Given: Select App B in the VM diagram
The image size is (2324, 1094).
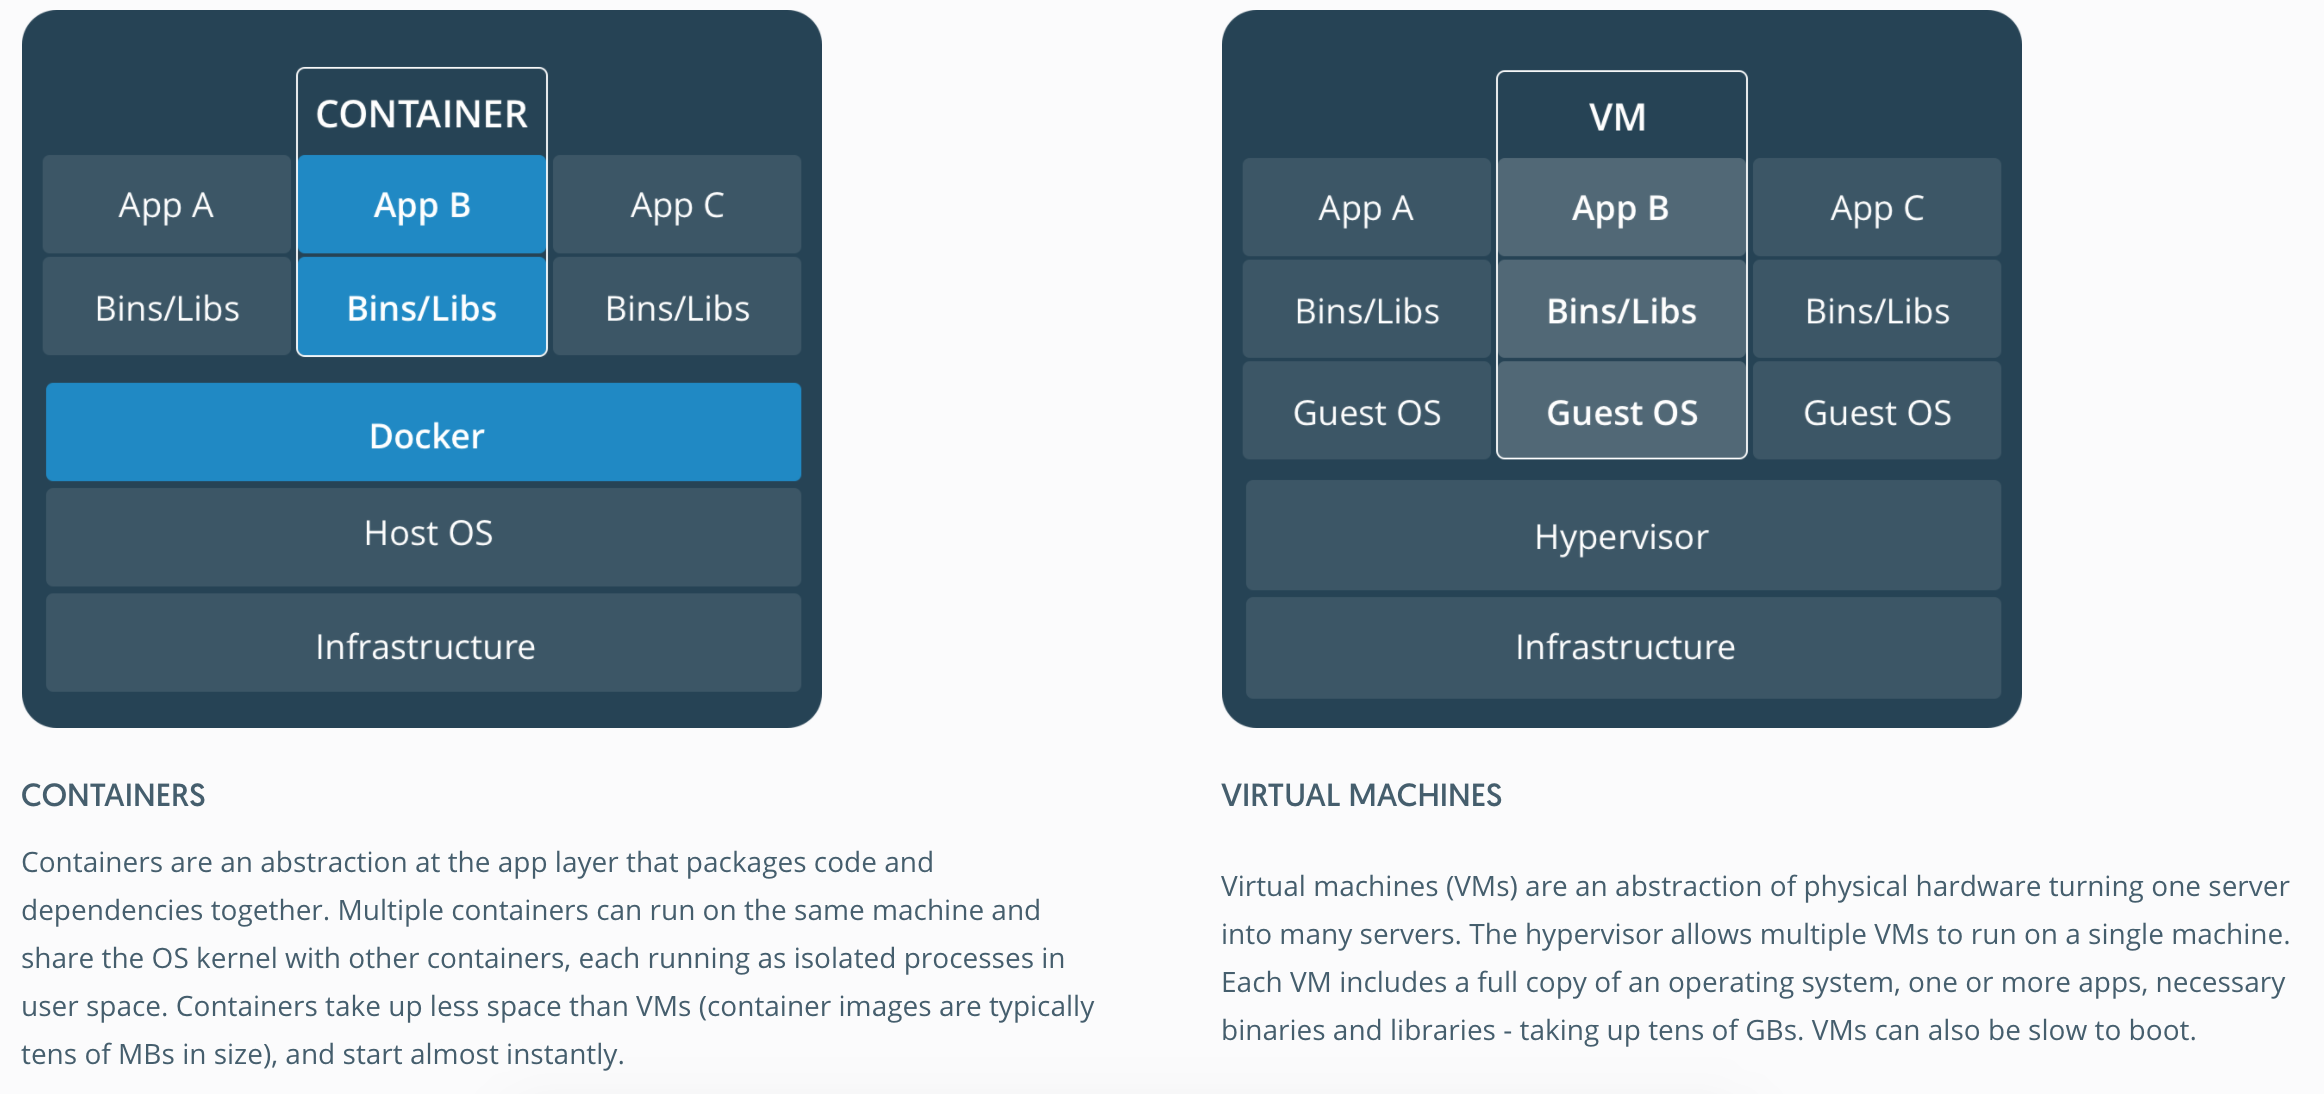Looking at the screenshot, I should [1621, 208].
